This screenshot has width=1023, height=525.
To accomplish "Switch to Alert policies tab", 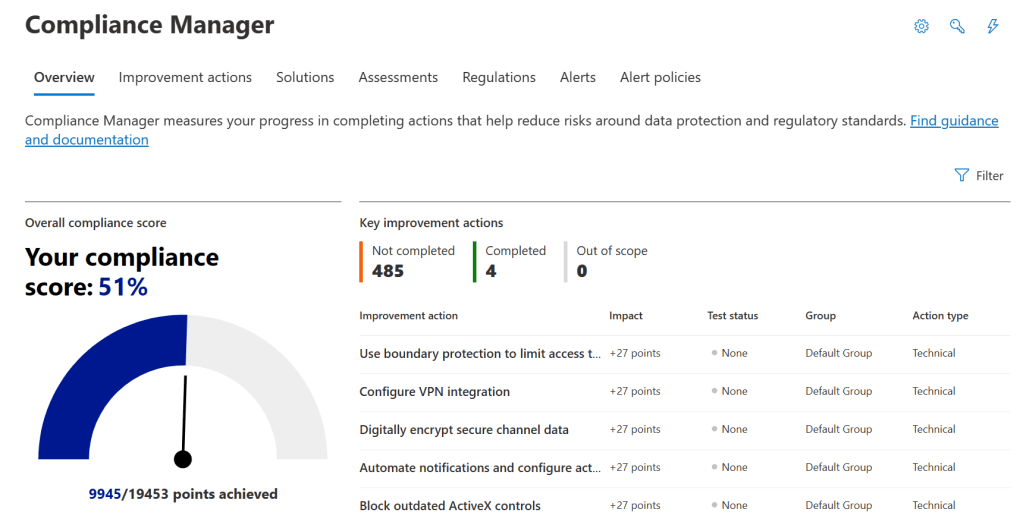I will 660,77.
